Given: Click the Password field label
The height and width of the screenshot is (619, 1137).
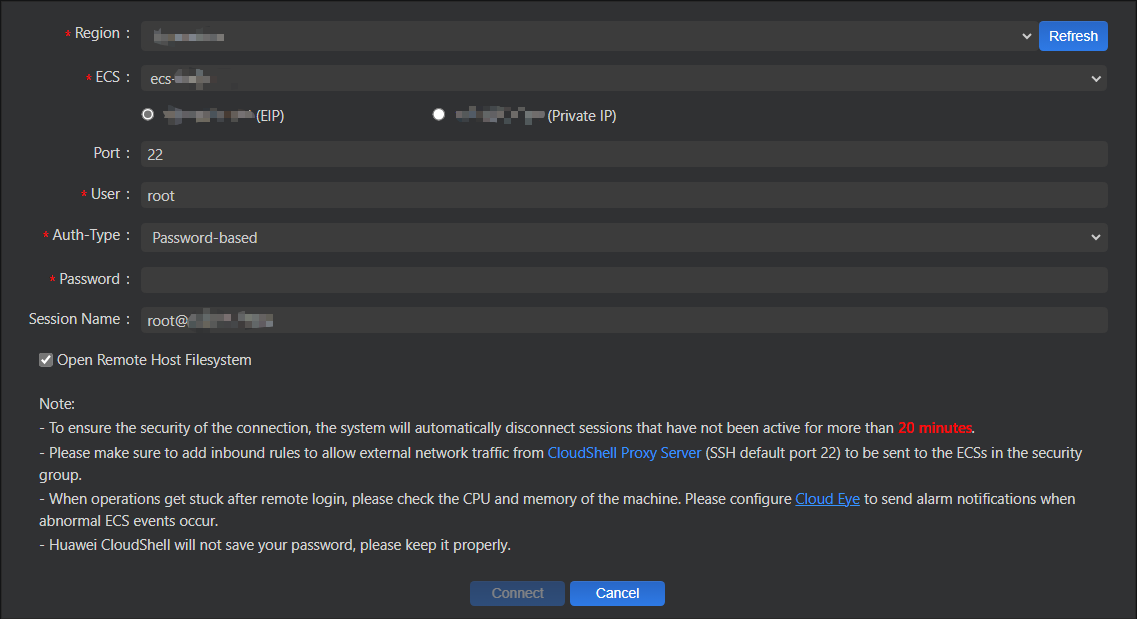Looking at the screenshot, I should (92, 279).
